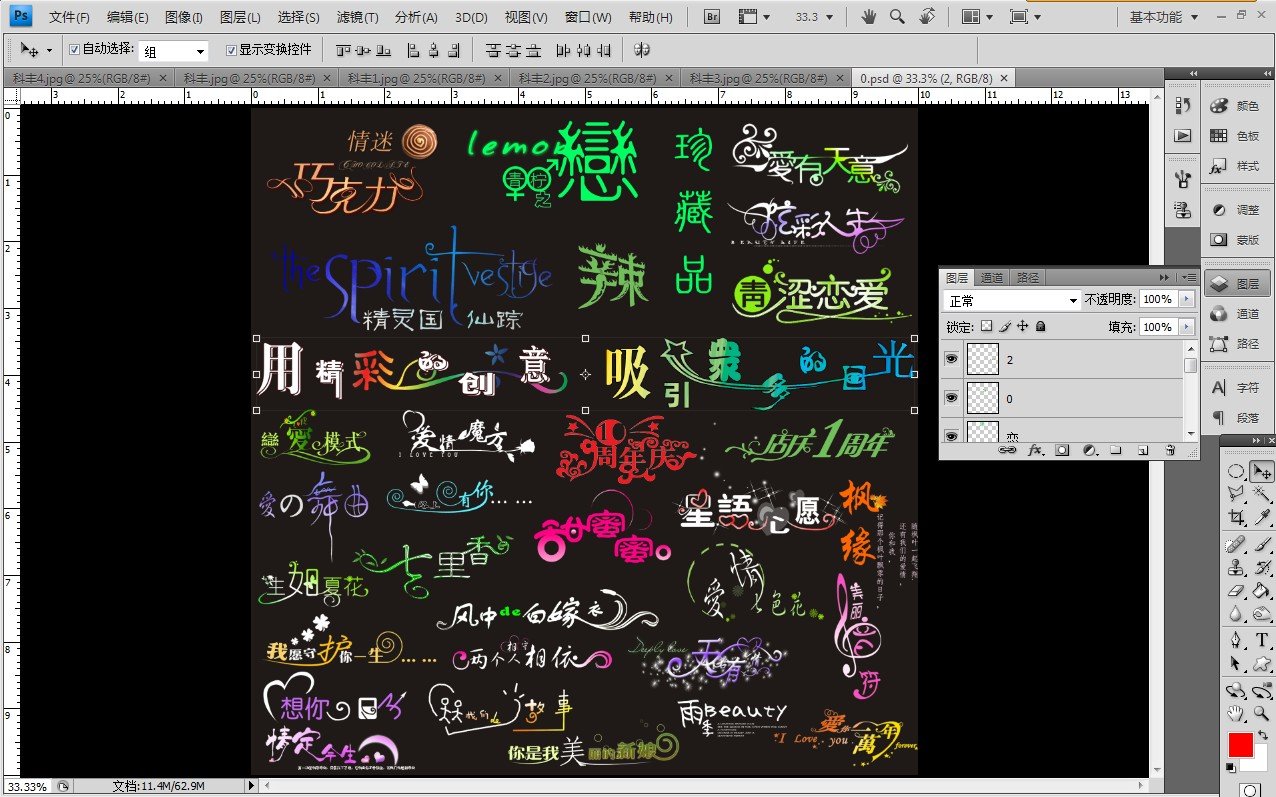This screenshot has width=1276, height=797.
Task: Open the 调整 adjustments panel
Action: pyautogui.click(x=1234, y=210)
